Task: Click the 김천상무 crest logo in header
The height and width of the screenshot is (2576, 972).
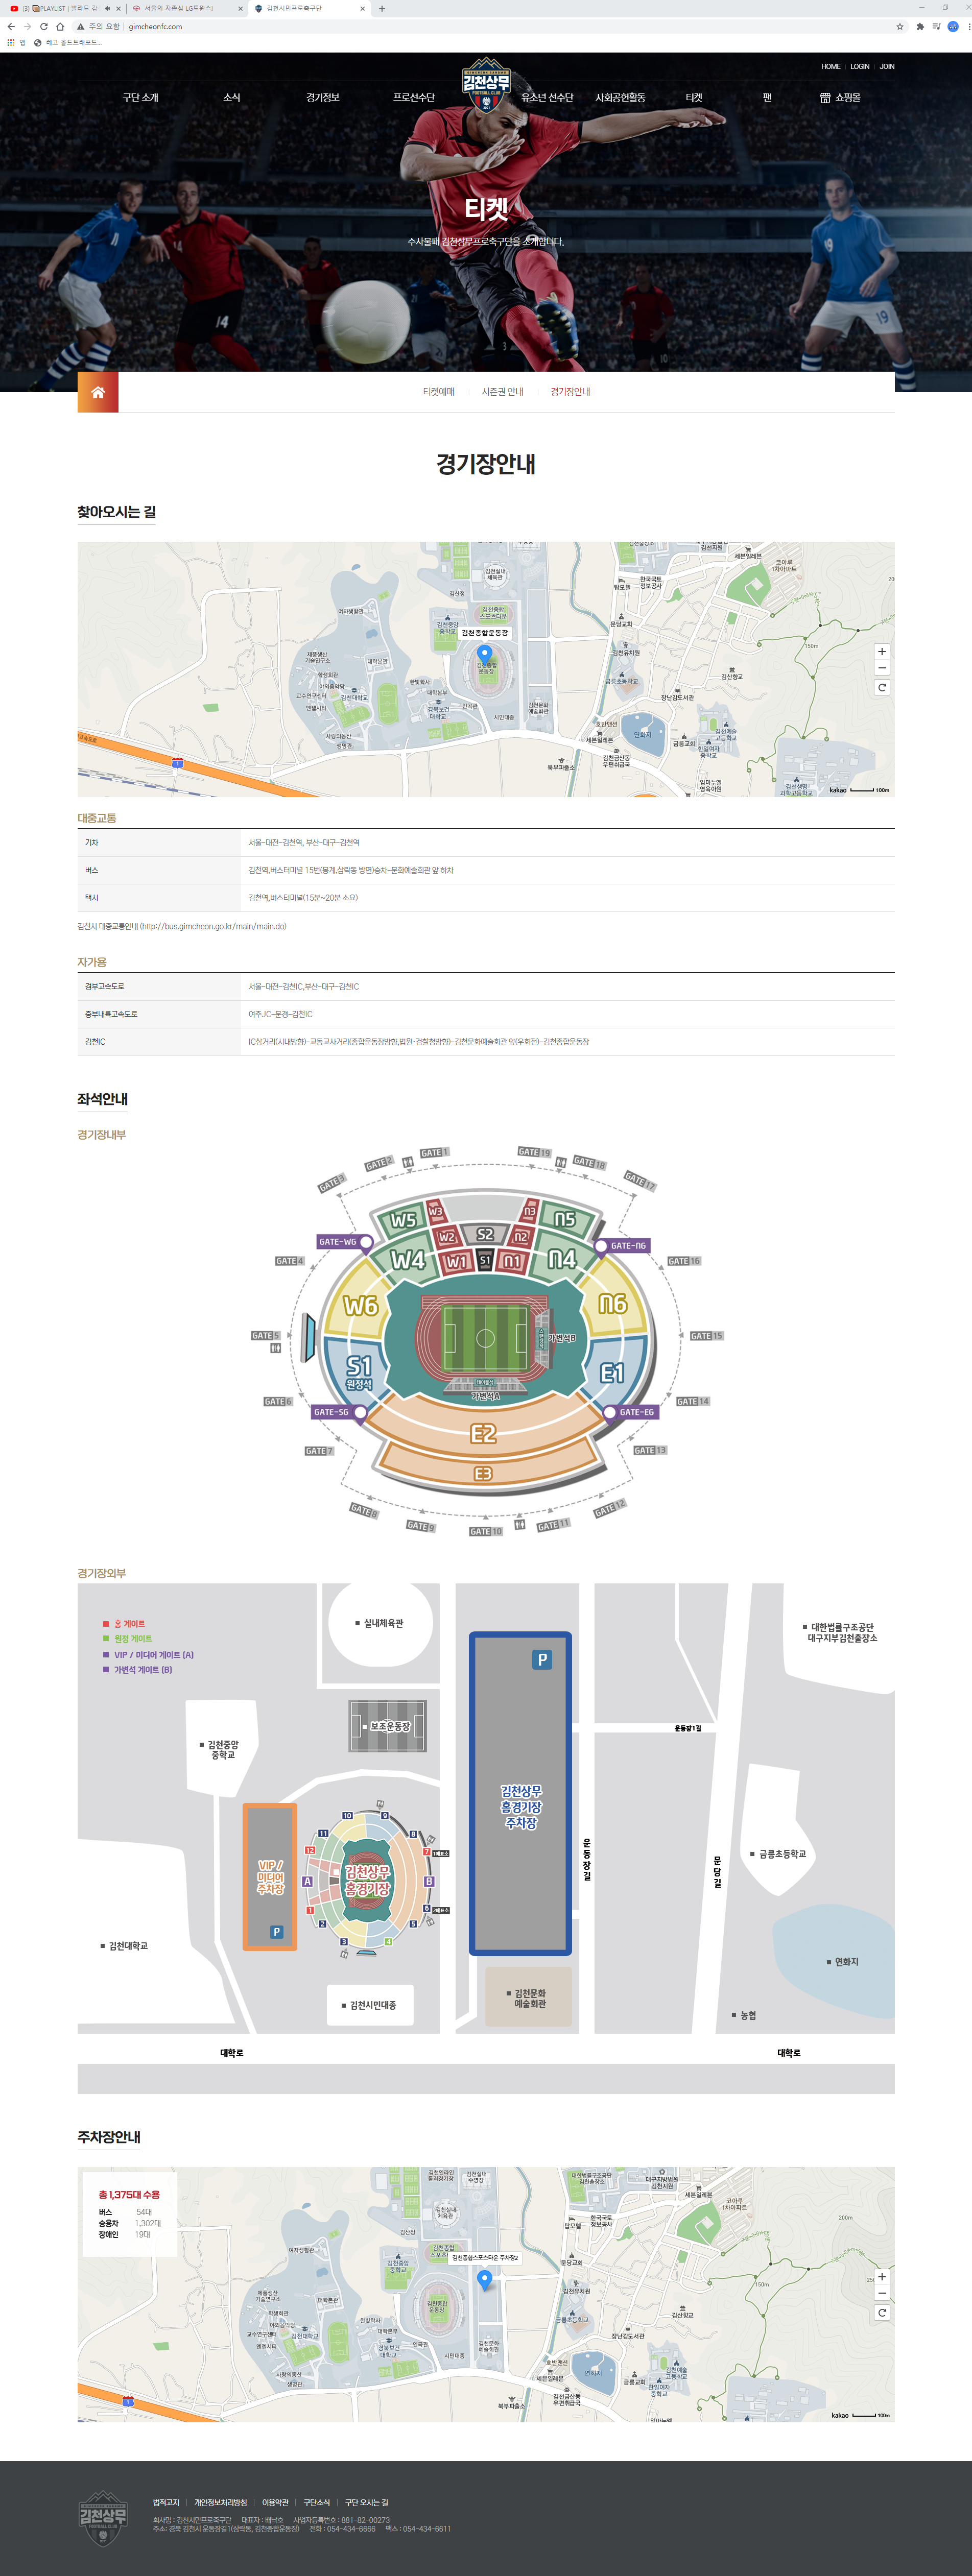Action: [486, 85]
